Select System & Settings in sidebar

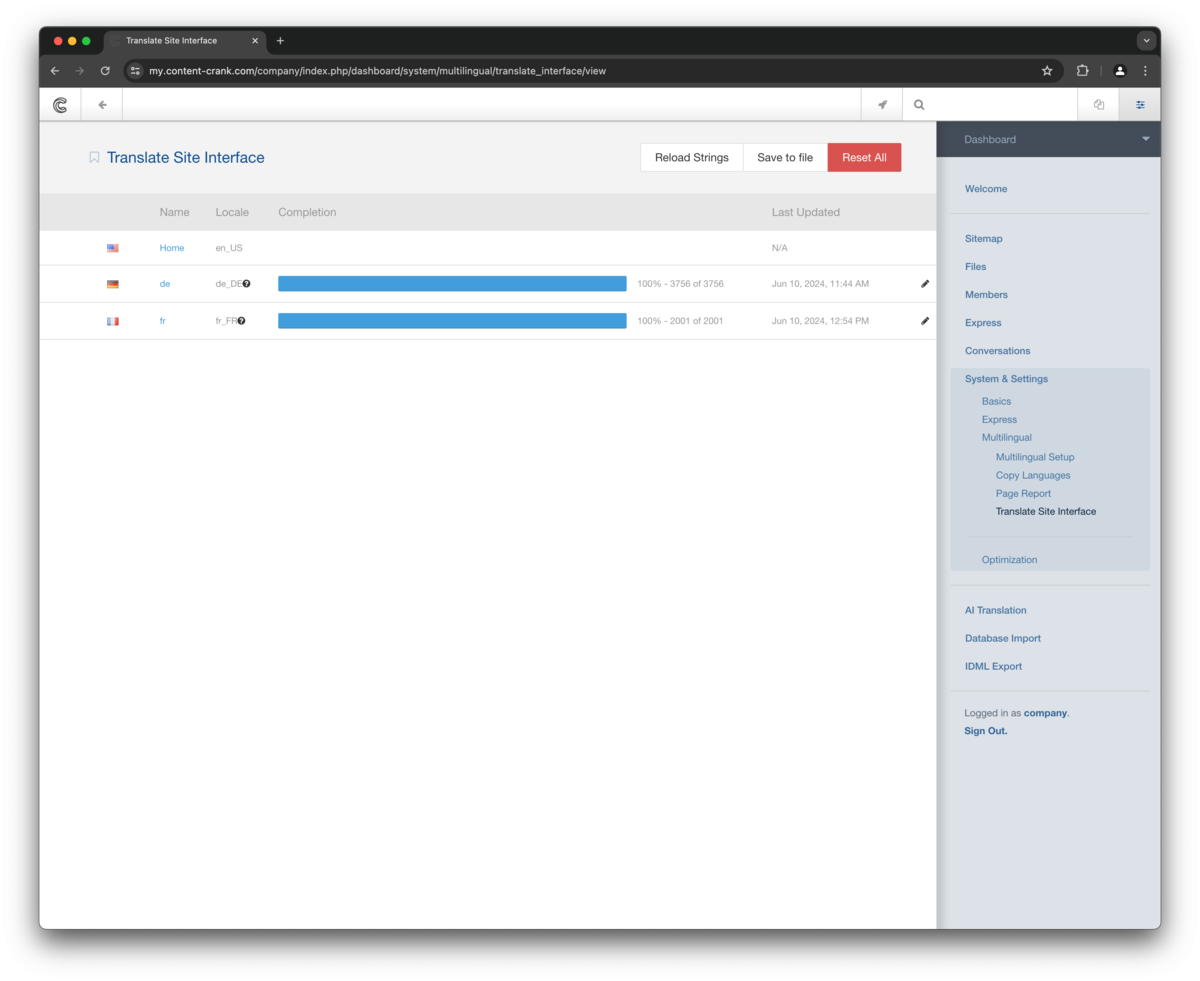[1006, 379]
